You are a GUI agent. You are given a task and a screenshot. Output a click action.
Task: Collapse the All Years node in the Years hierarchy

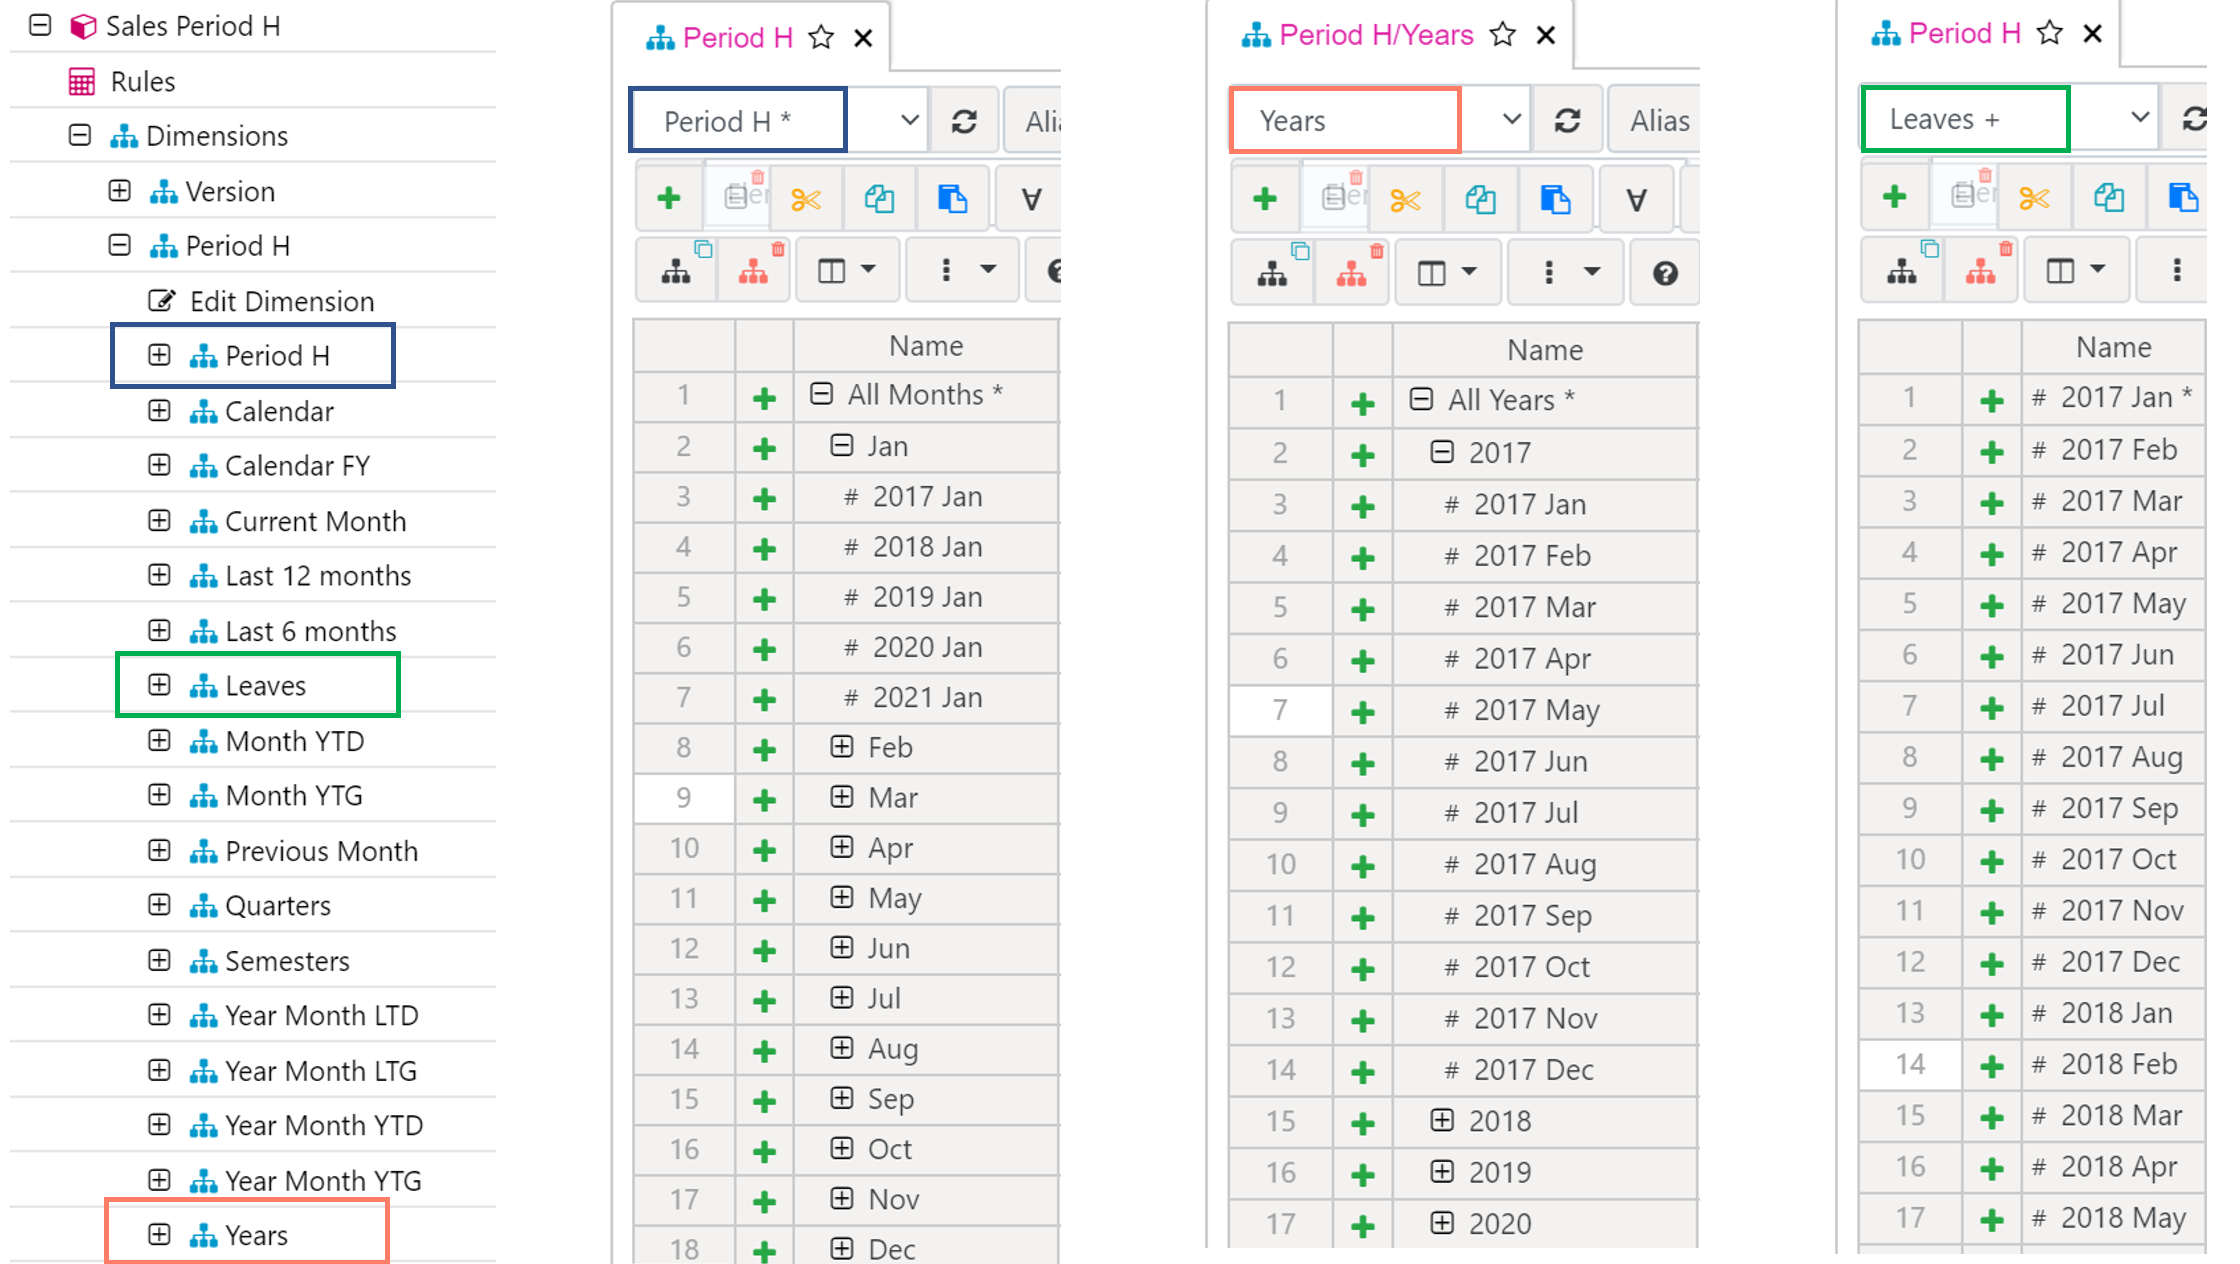[1421, 400]
